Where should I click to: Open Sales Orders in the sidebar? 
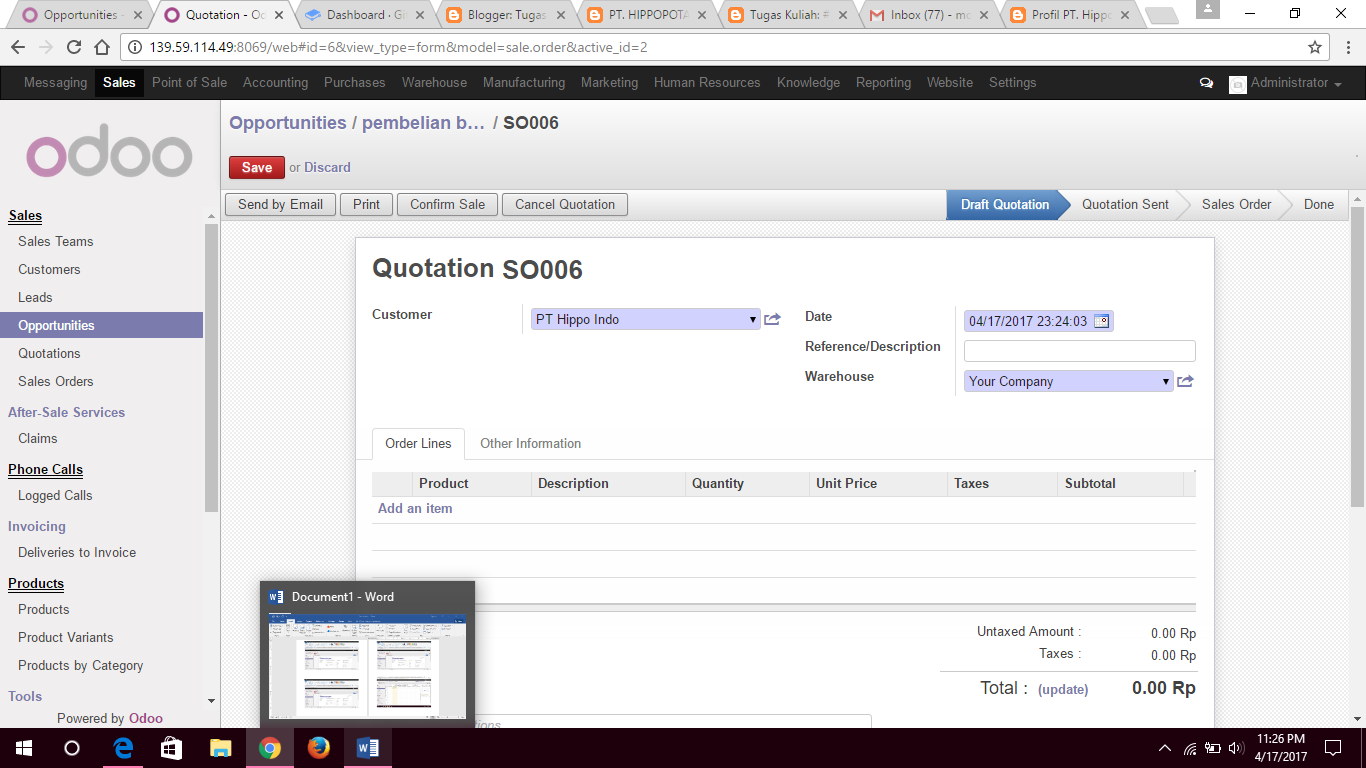(56, 381)
